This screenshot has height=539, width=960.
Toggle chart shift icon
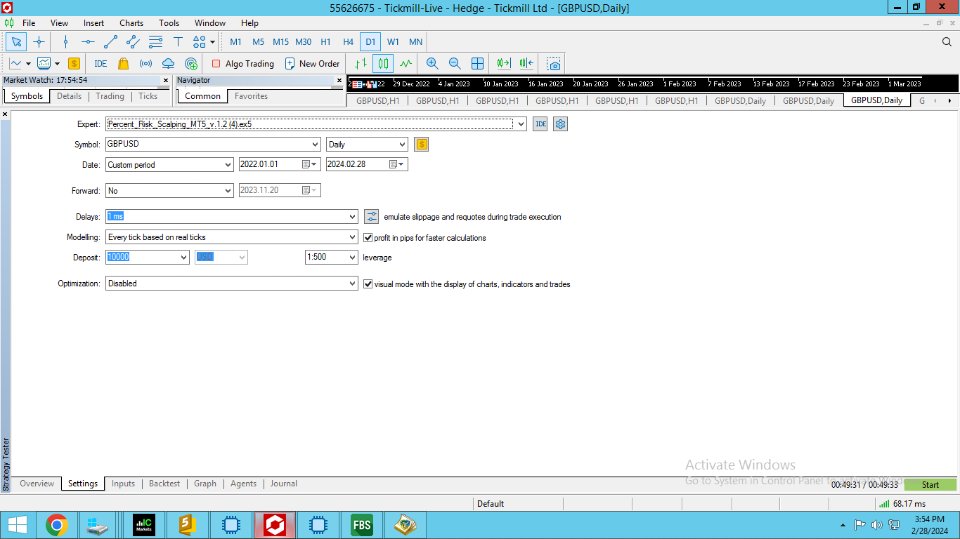tap(526, 64)
